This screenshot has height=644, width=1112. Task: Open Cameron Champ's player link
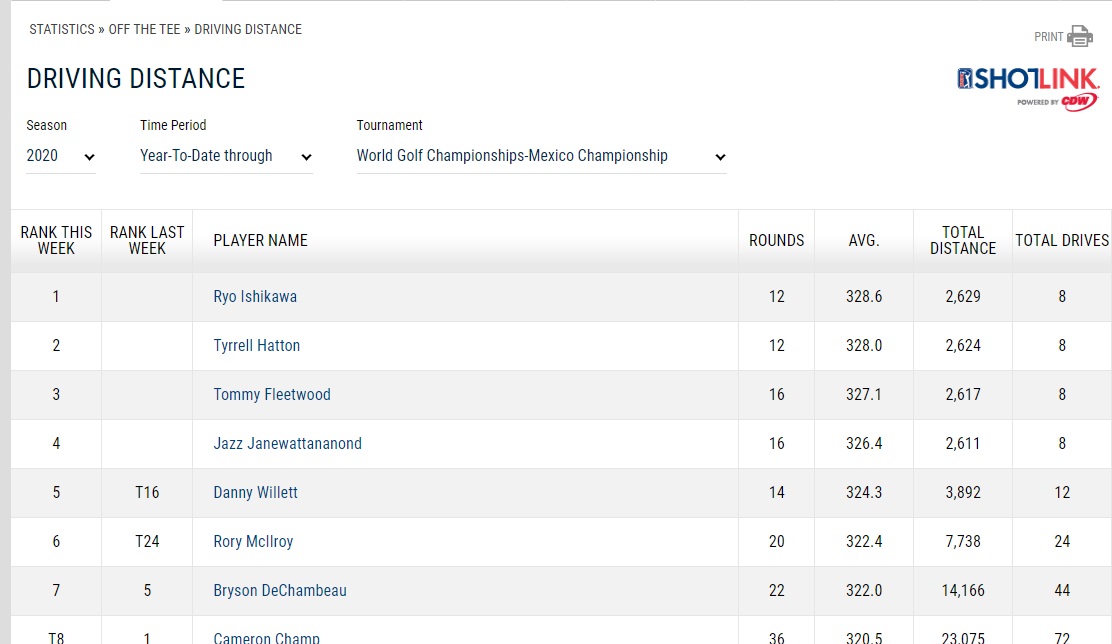coord(267,637)
